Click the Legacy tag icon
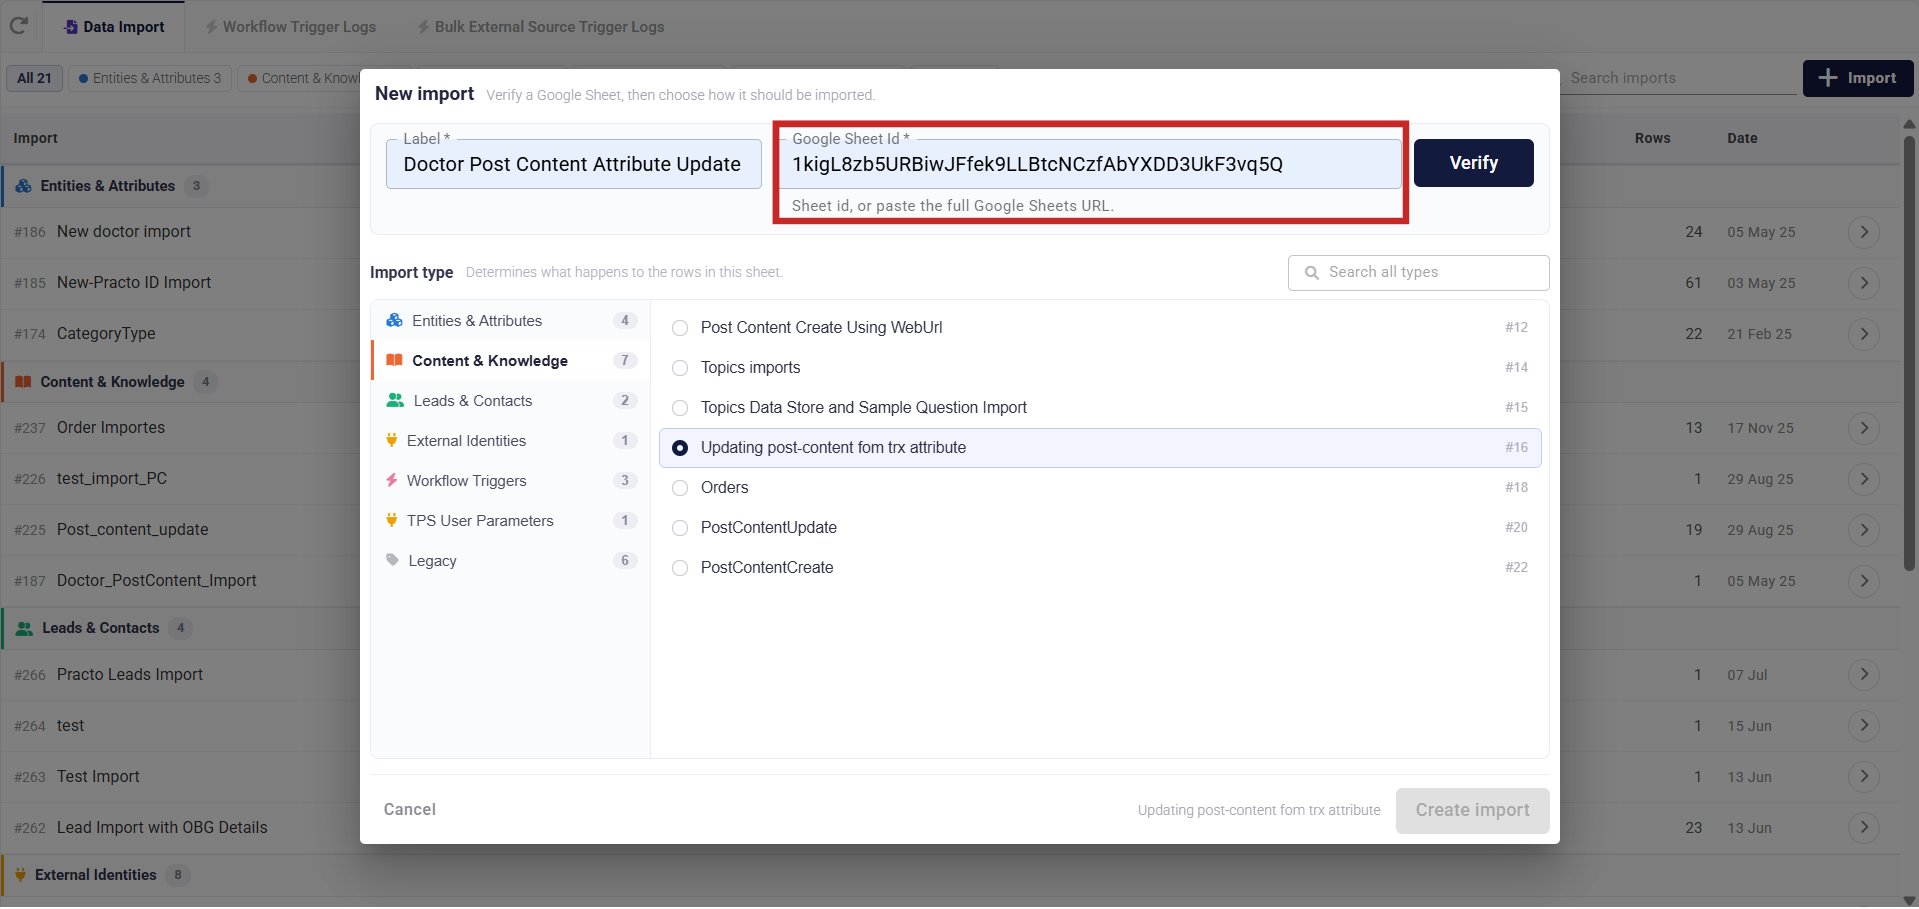1919x909 pixels. click(x=392, y=560)
